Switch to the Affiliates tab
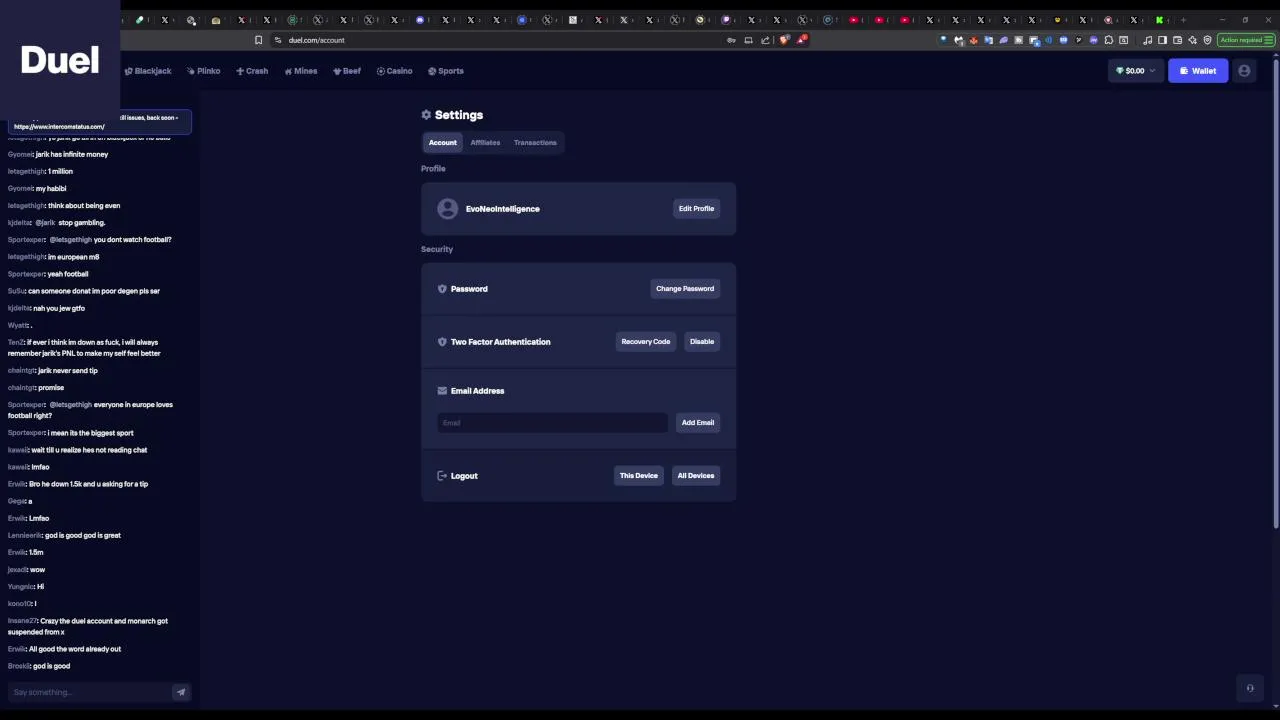Screen dimensions: 1280x720 (485, 142)
